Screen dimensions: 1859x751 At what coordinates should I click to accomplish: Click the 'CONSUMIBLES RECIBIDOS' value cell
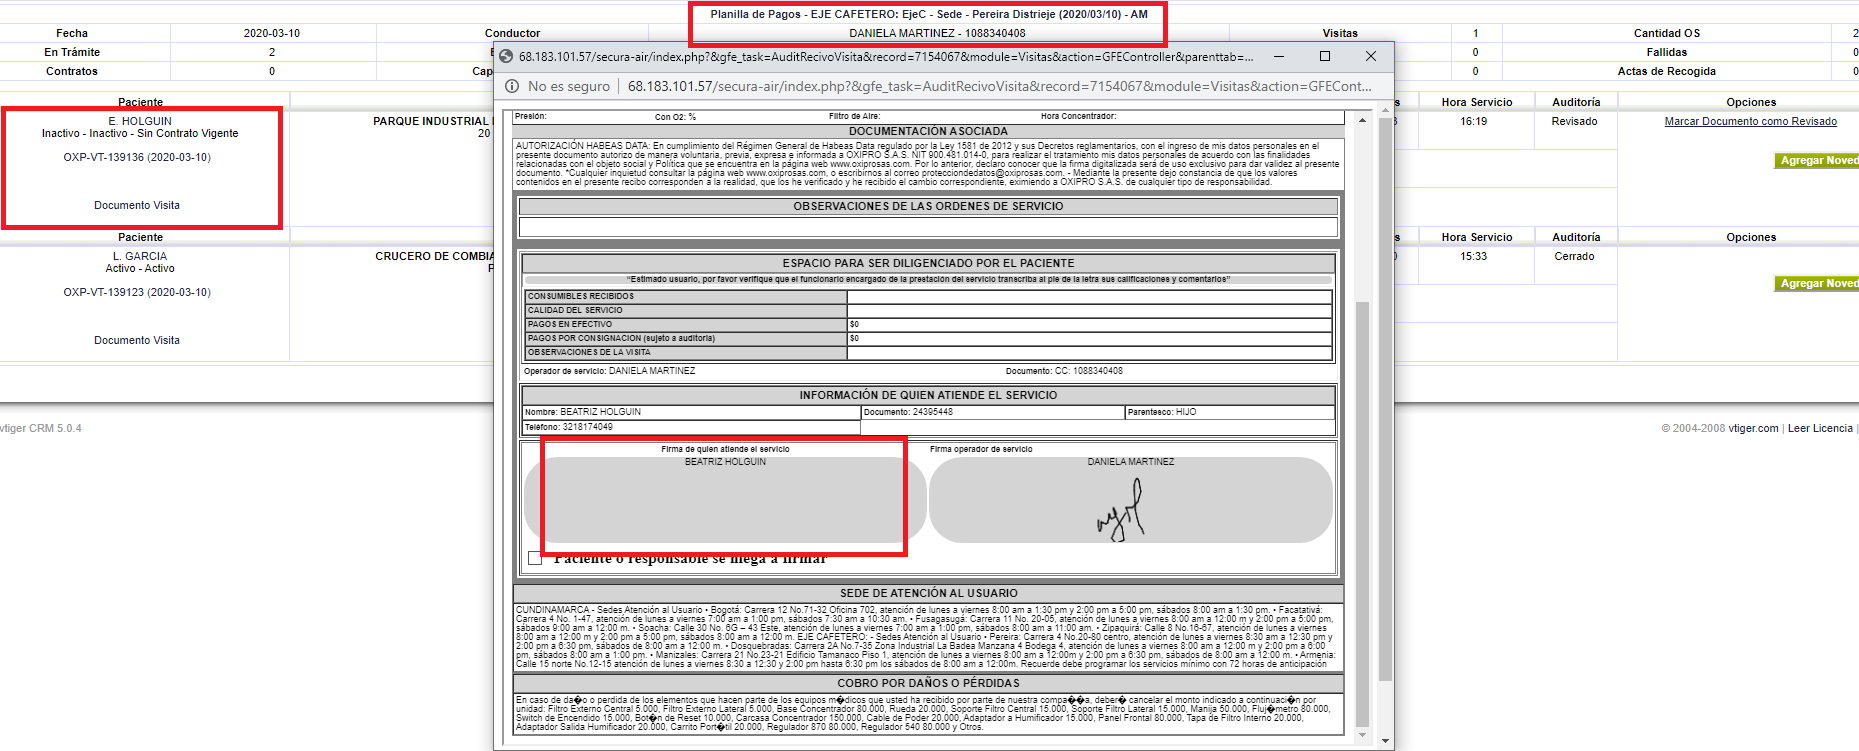click(x=1089, y=296)
